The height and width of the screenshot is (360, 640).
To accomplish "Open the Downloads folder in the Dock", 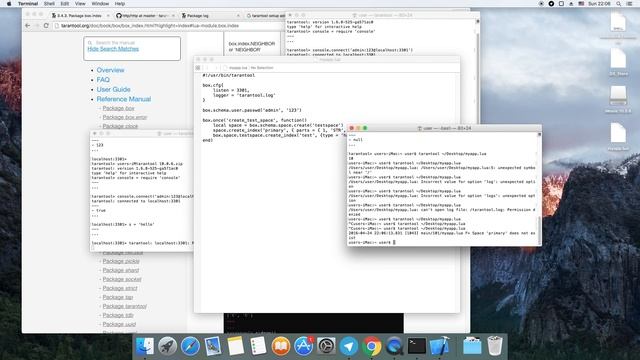I will click(472, 346).
